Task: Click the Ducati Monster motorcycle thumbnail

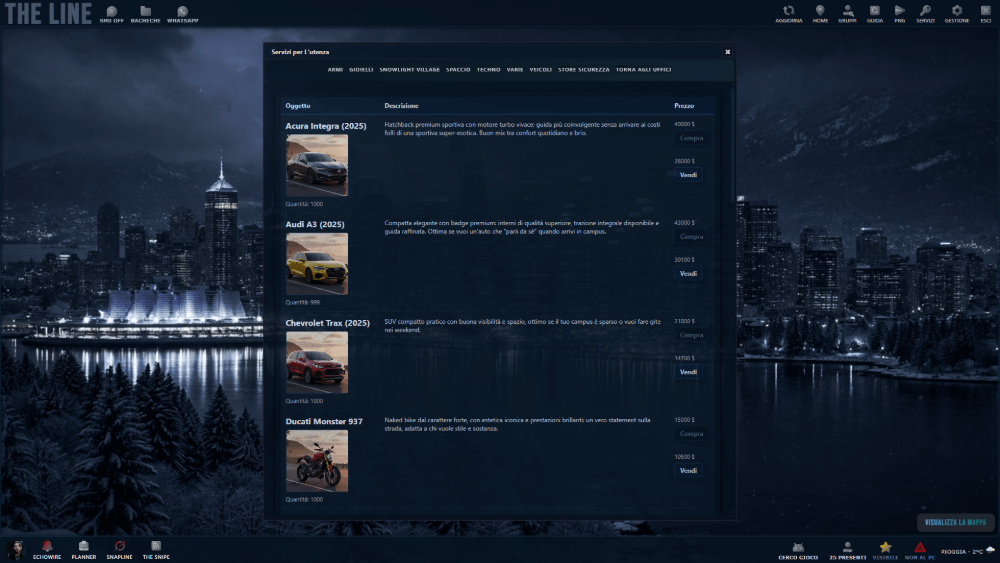Action: point(317,461)
